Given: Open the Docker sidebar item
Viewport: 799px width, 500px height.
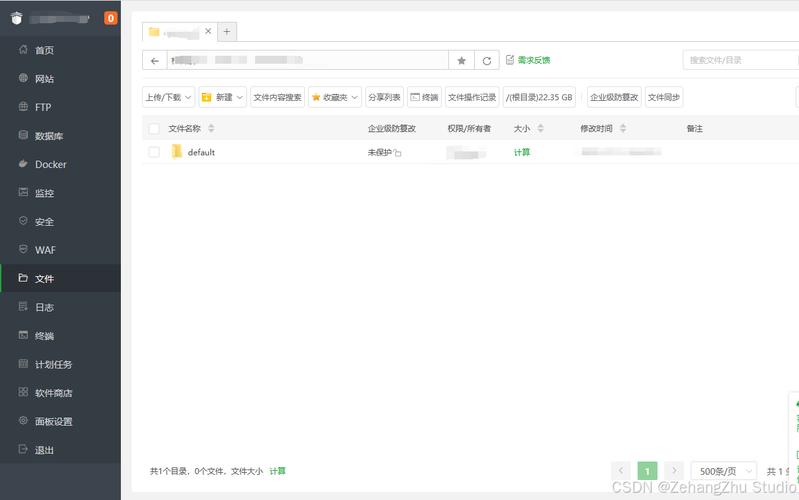Looking at the screenshot, I should (60, 164).
